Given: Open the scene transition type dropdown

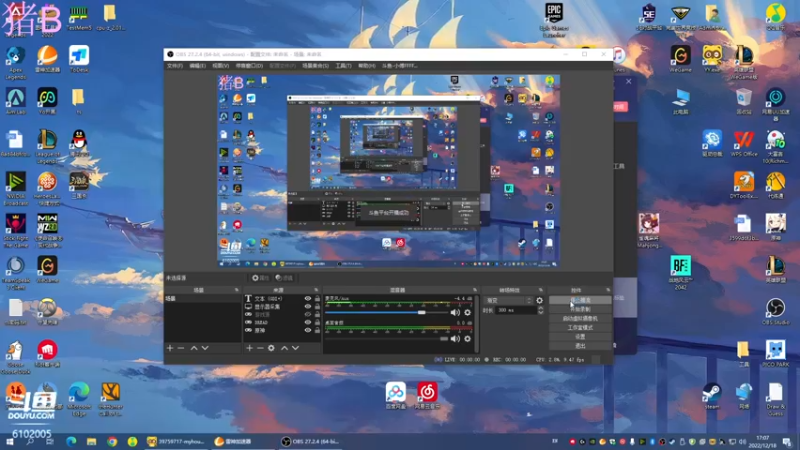Looking at the screenshot, I should pyautogui.click(x=508, y=301).
